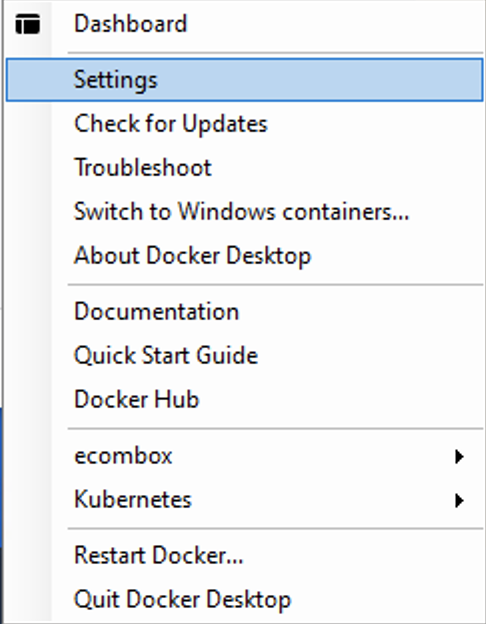Change container type to Windows containers

pyautogui.click(x=244, y=211)
